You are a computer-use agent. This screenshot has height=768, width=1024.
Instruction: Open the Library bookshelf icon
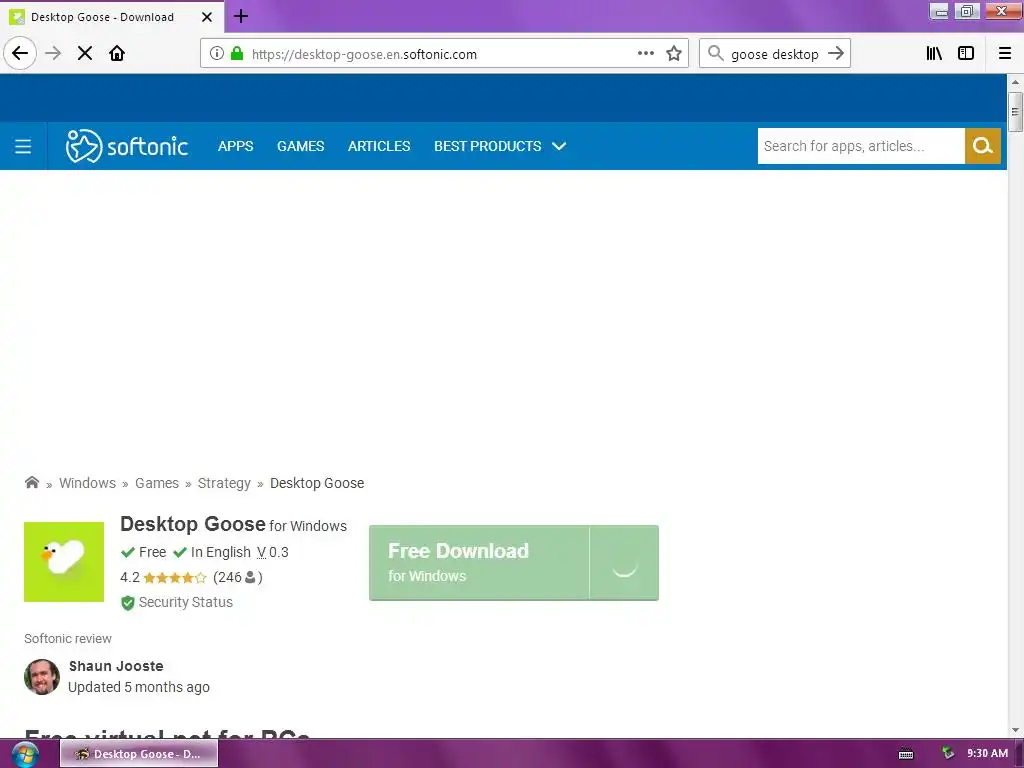pyautogui.click(x=934, y=54)
